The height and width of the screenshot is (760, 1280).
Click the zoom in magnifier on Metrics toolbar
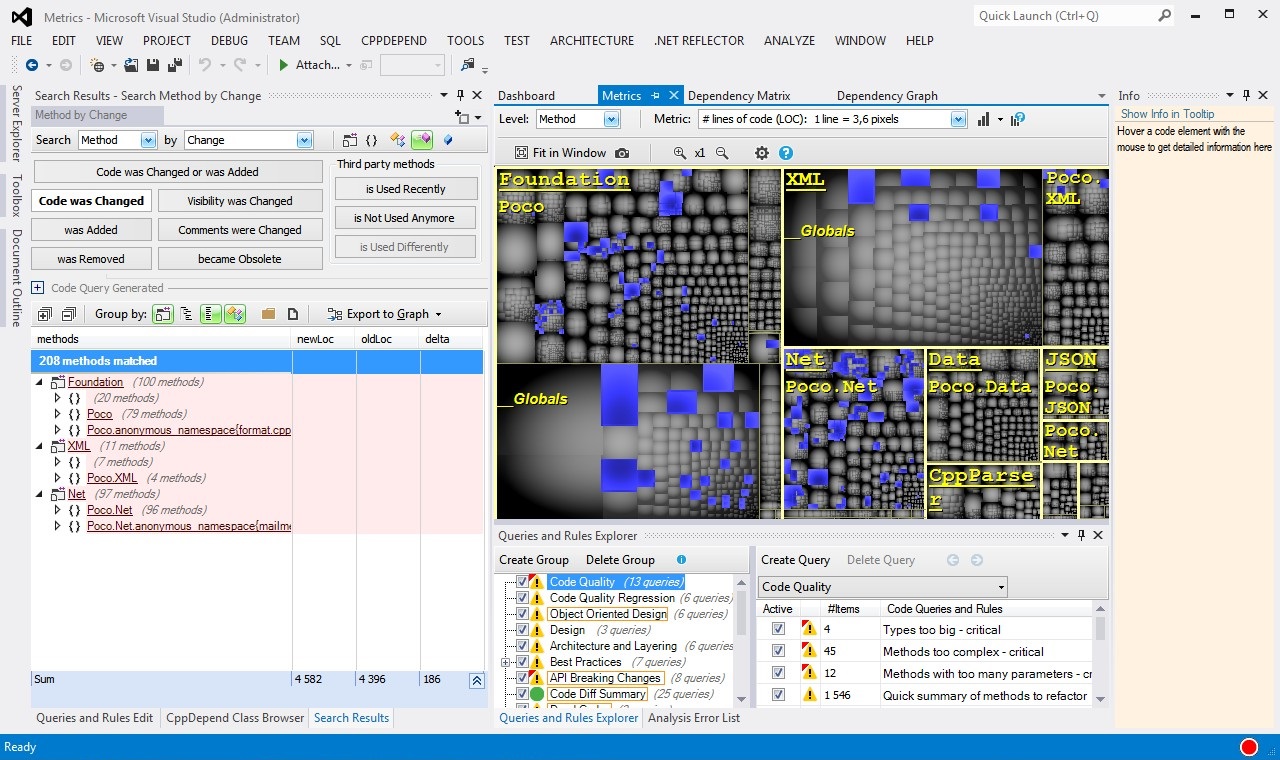(680, 153)
